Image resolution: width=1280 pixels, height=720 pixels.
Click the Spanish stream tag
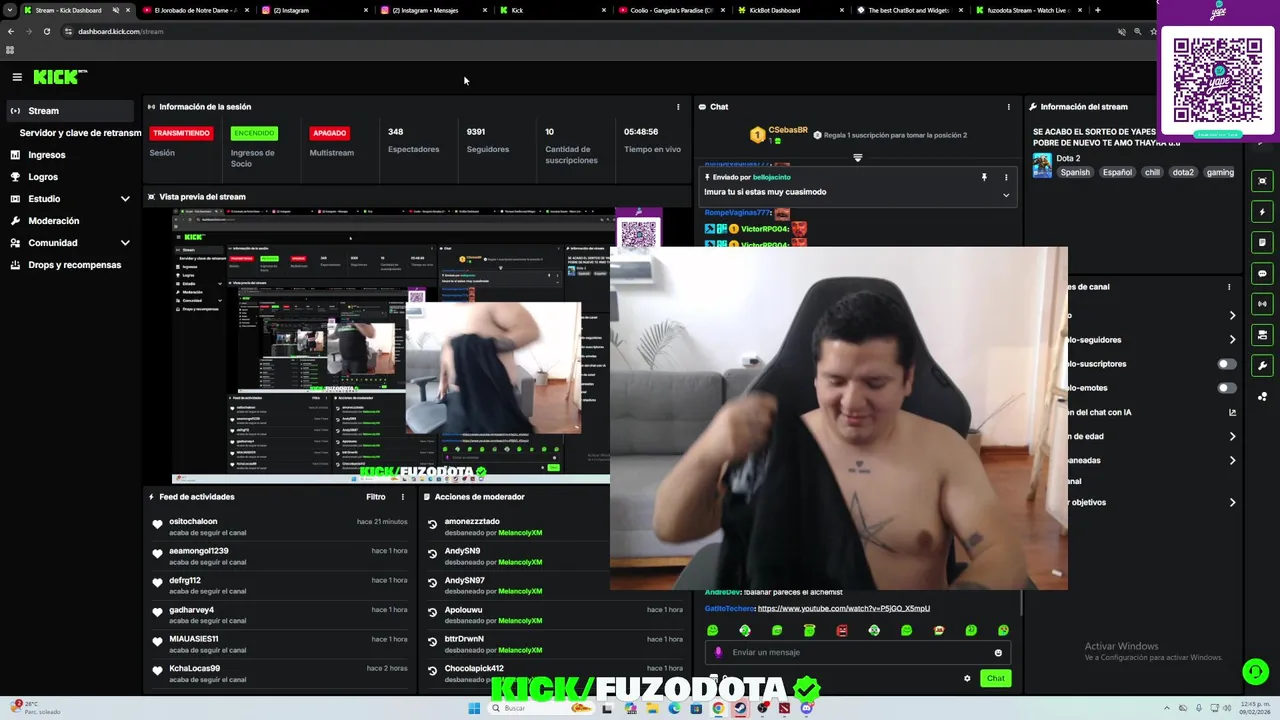click(1075, 172)
